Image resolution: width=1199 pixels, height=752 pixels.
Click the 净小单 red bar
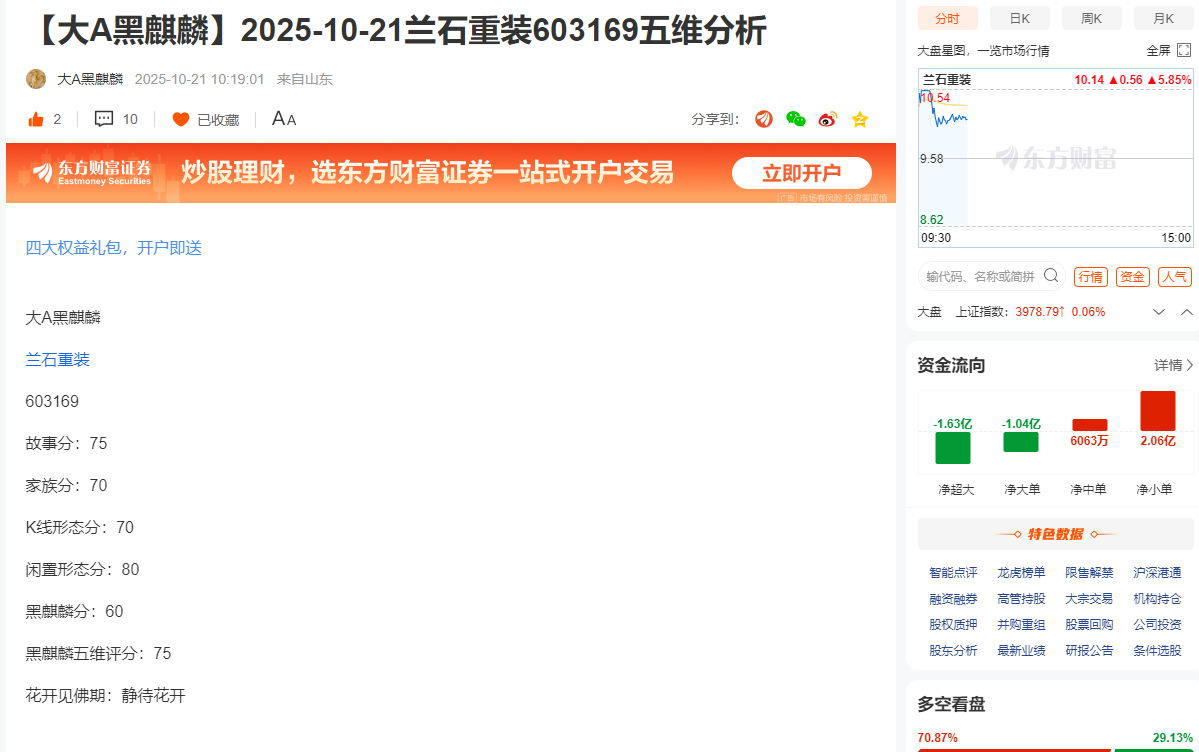coord(1158,411)
